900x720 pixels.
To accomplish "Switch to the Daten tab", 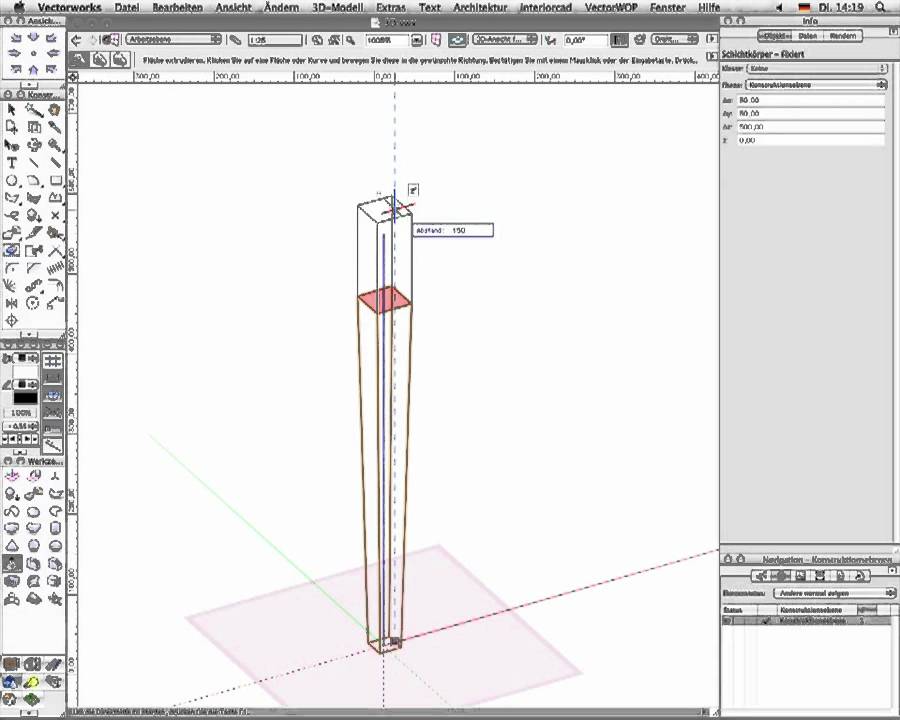I will (x=808, y=36).
